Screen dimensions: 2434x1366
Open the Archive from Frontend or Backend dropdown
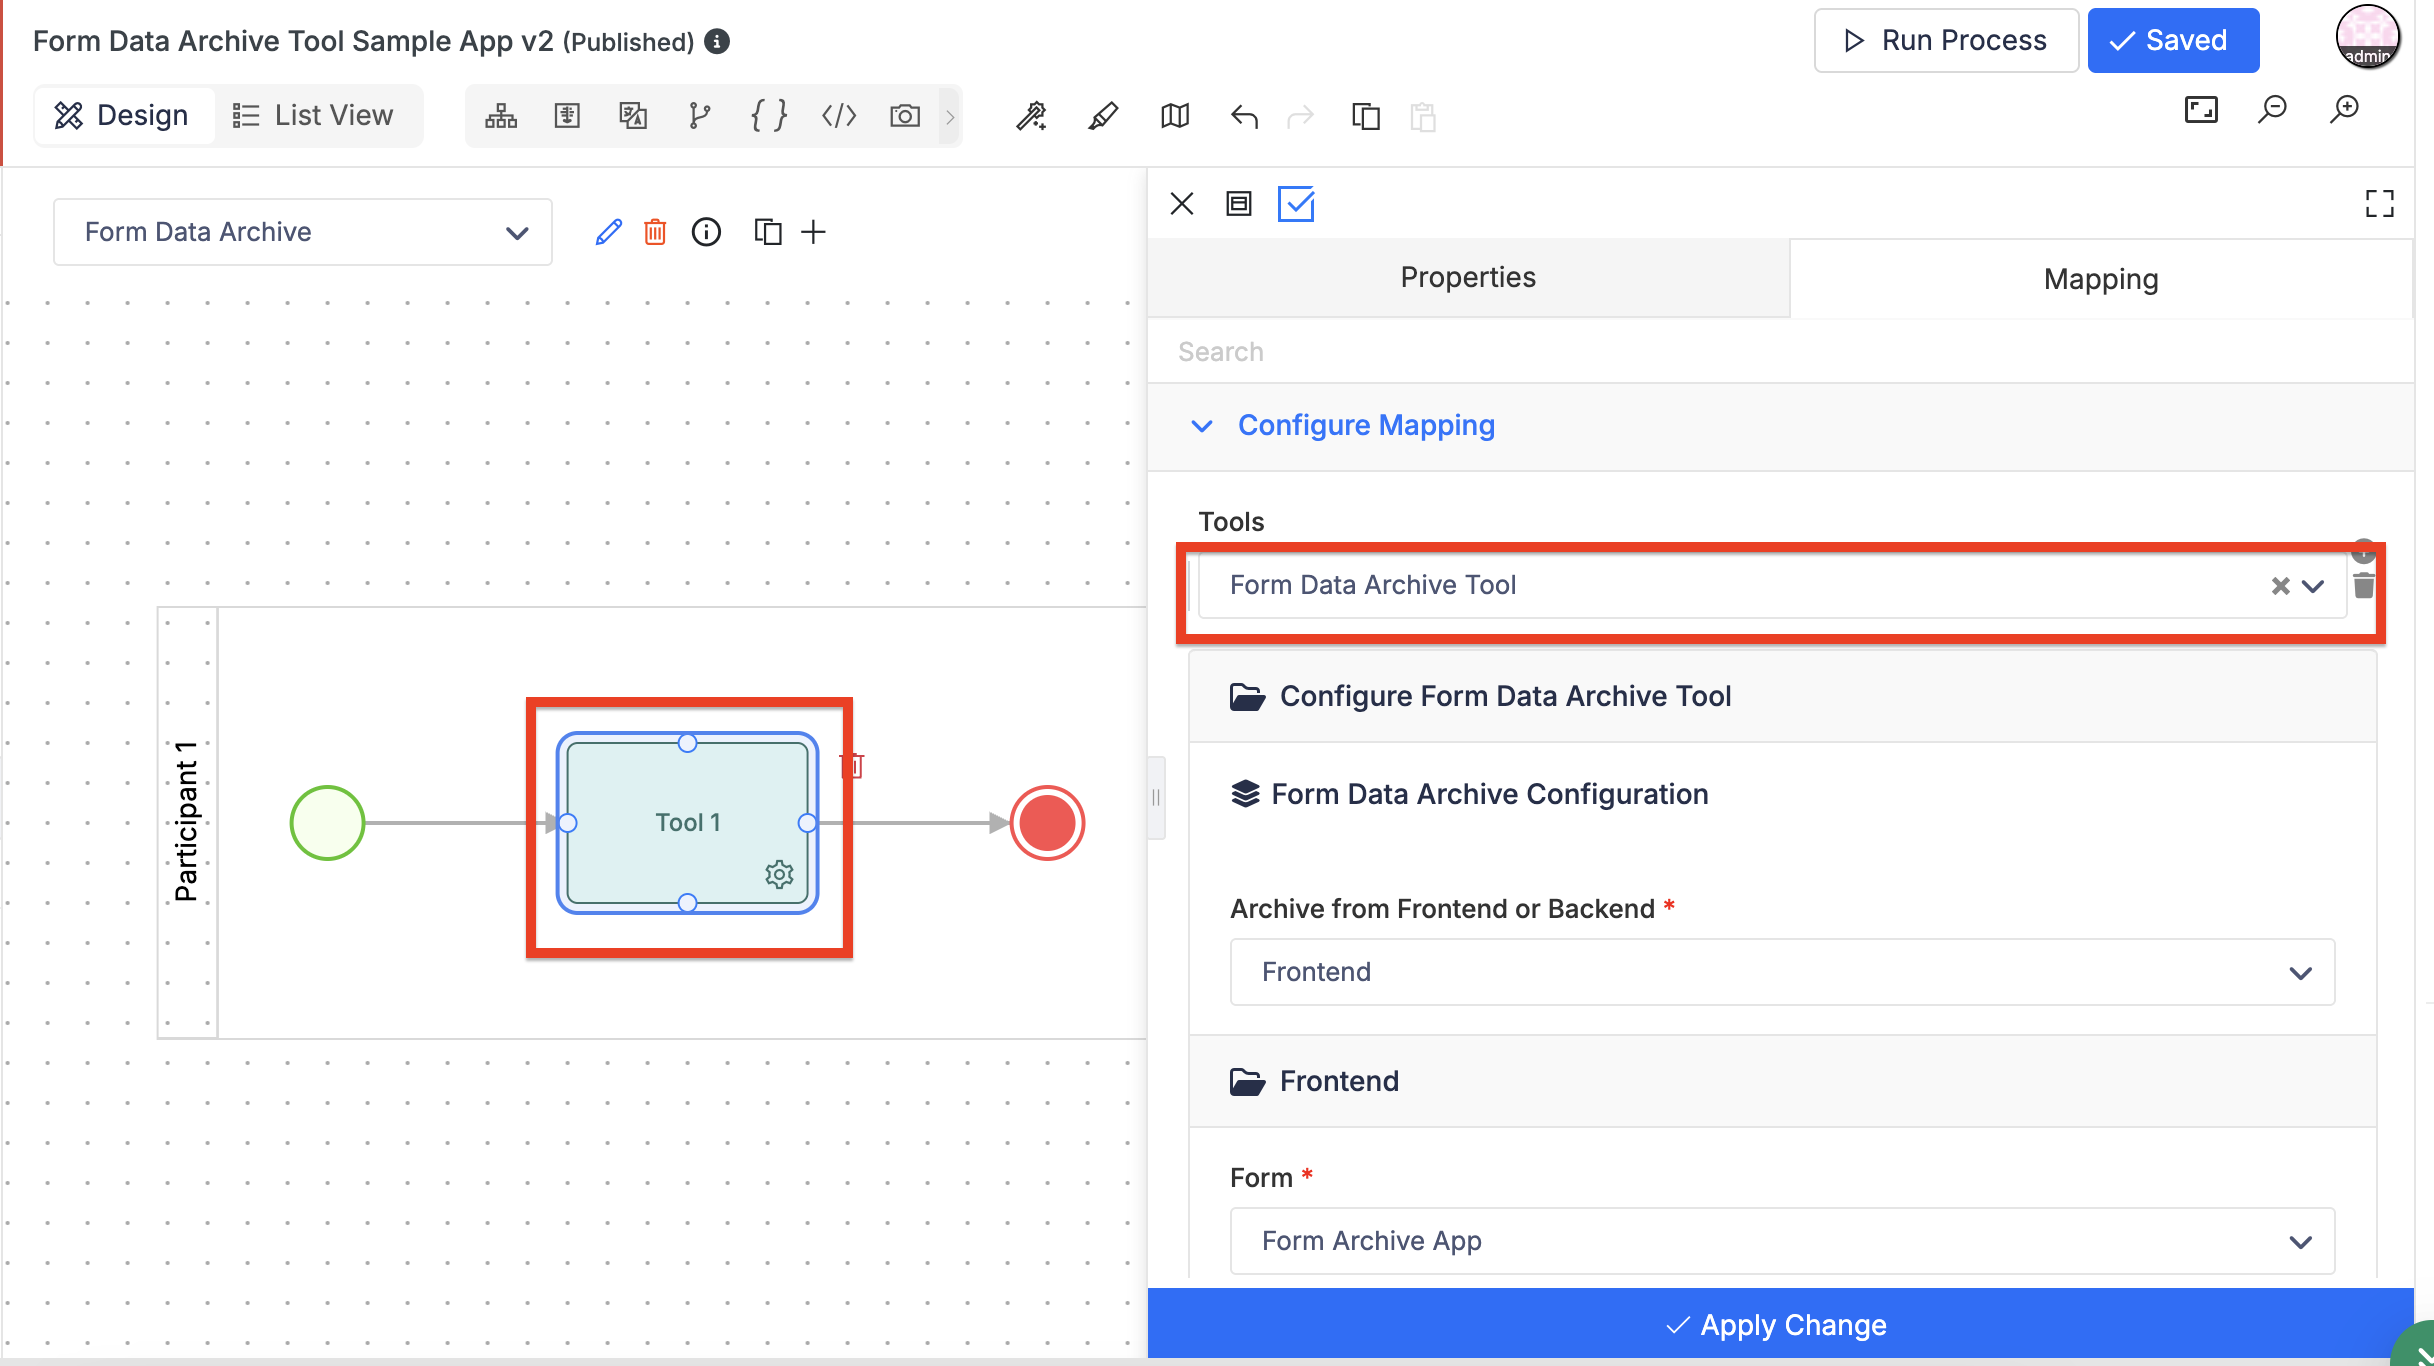point(1782,972)
